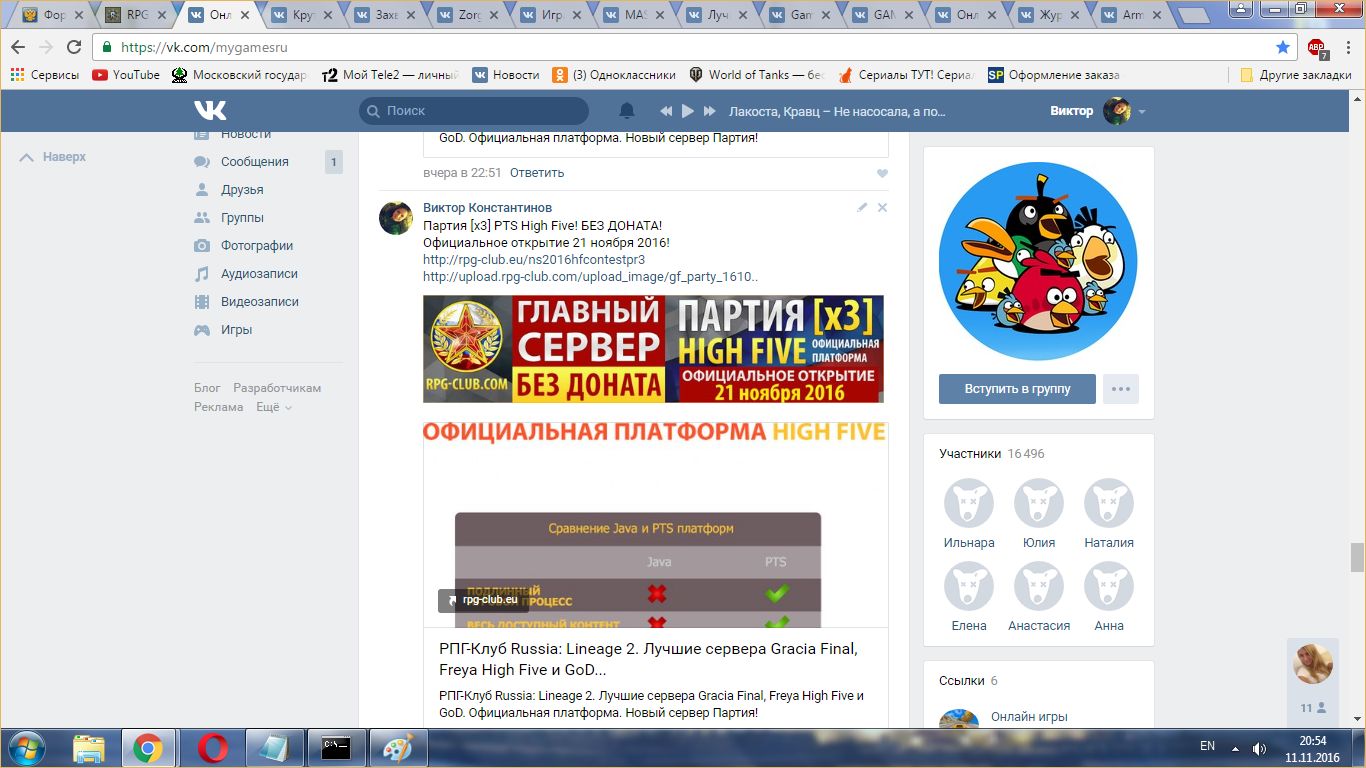This screenshot has width=1366, height=768.
Task: Switch to the Arm browser tab
Action: point(1131,15)
